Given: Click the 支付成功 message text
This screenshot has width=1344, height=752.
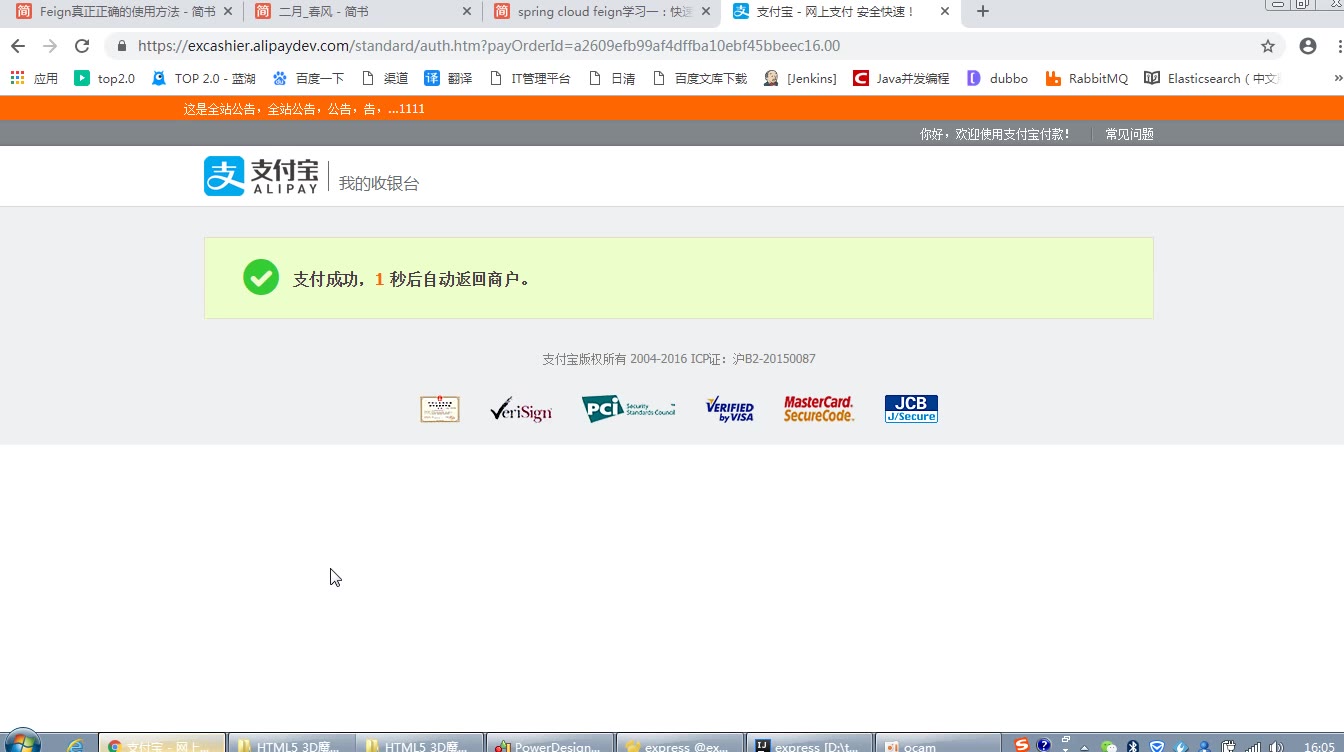Looking at the screenshot, I should click(411, 279).
